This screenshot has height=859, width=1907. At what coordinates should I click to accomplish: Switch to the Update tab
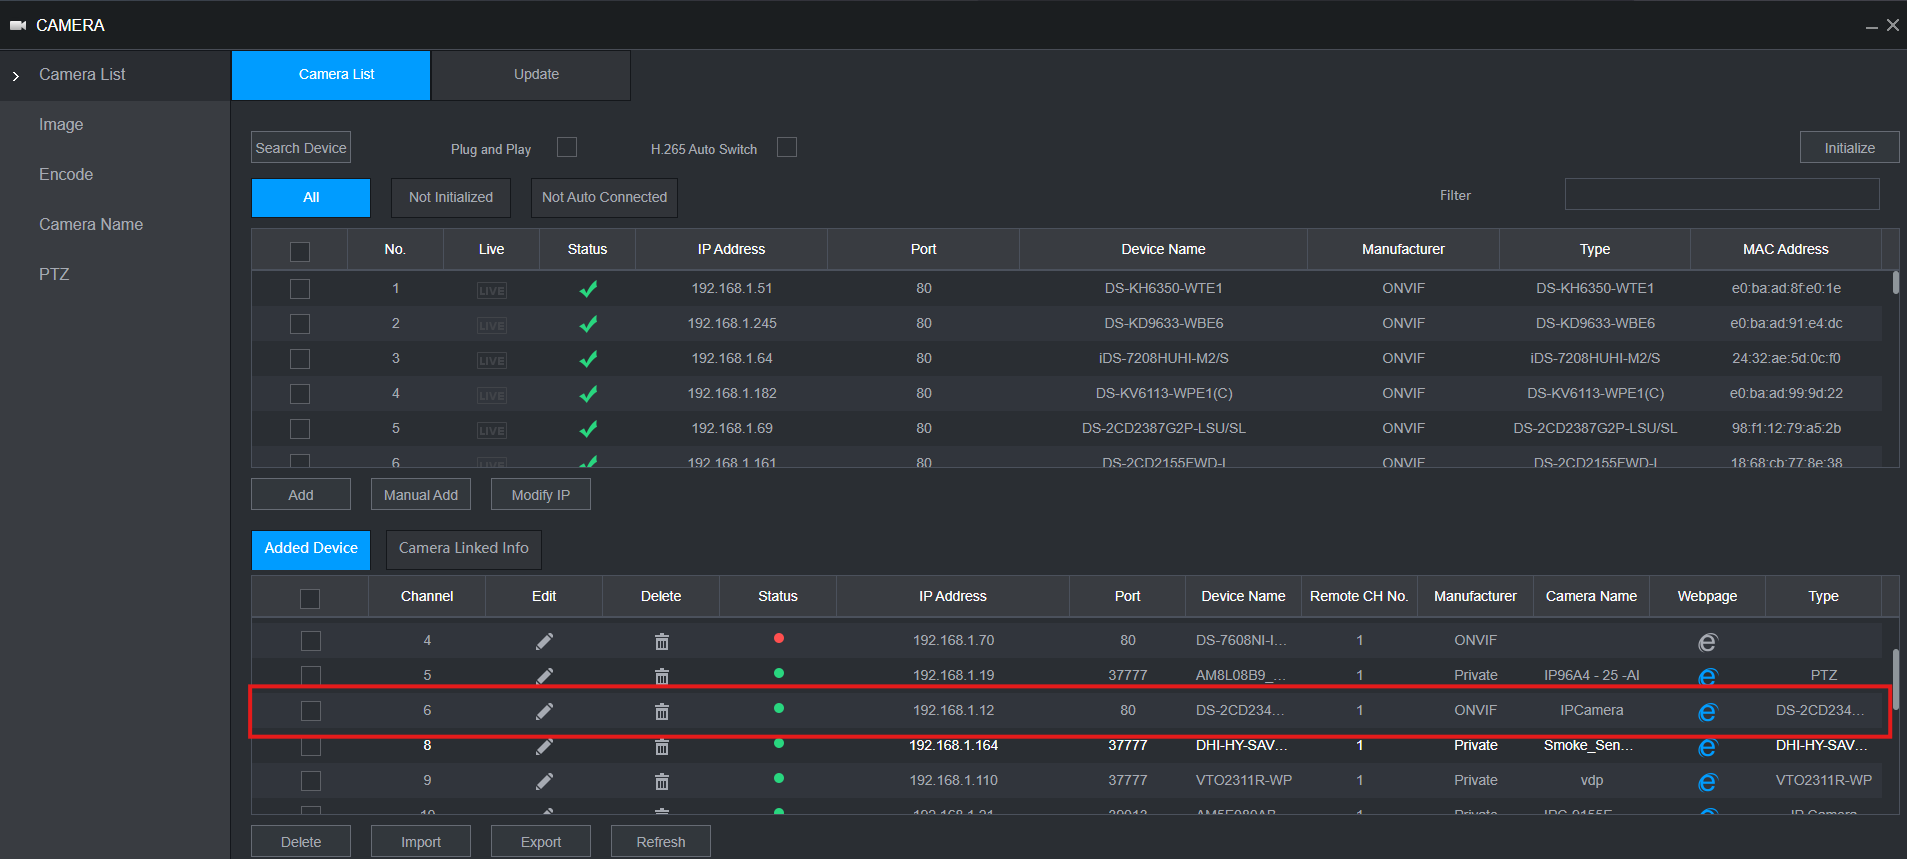click(531, 75)
